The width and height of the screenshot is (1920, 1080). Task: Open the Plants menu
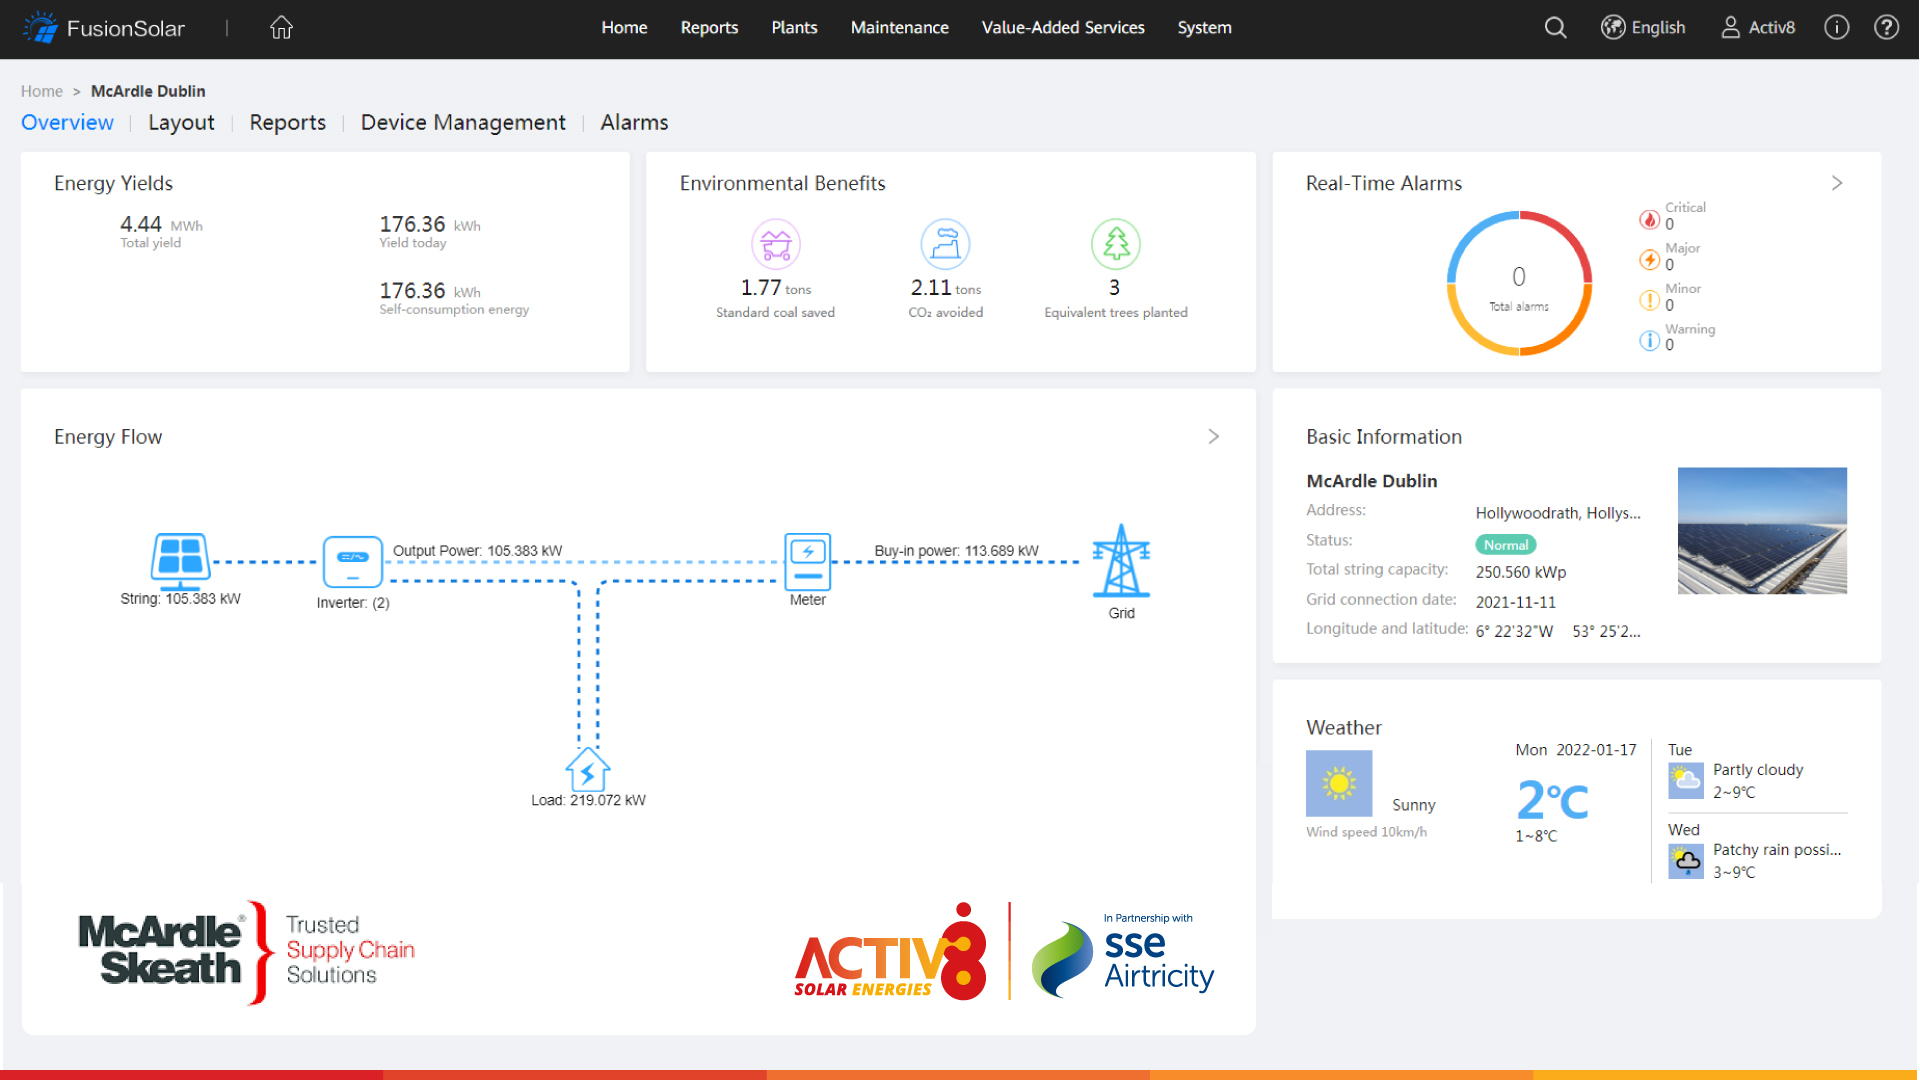pyautogui.click(x=794, y=28)
